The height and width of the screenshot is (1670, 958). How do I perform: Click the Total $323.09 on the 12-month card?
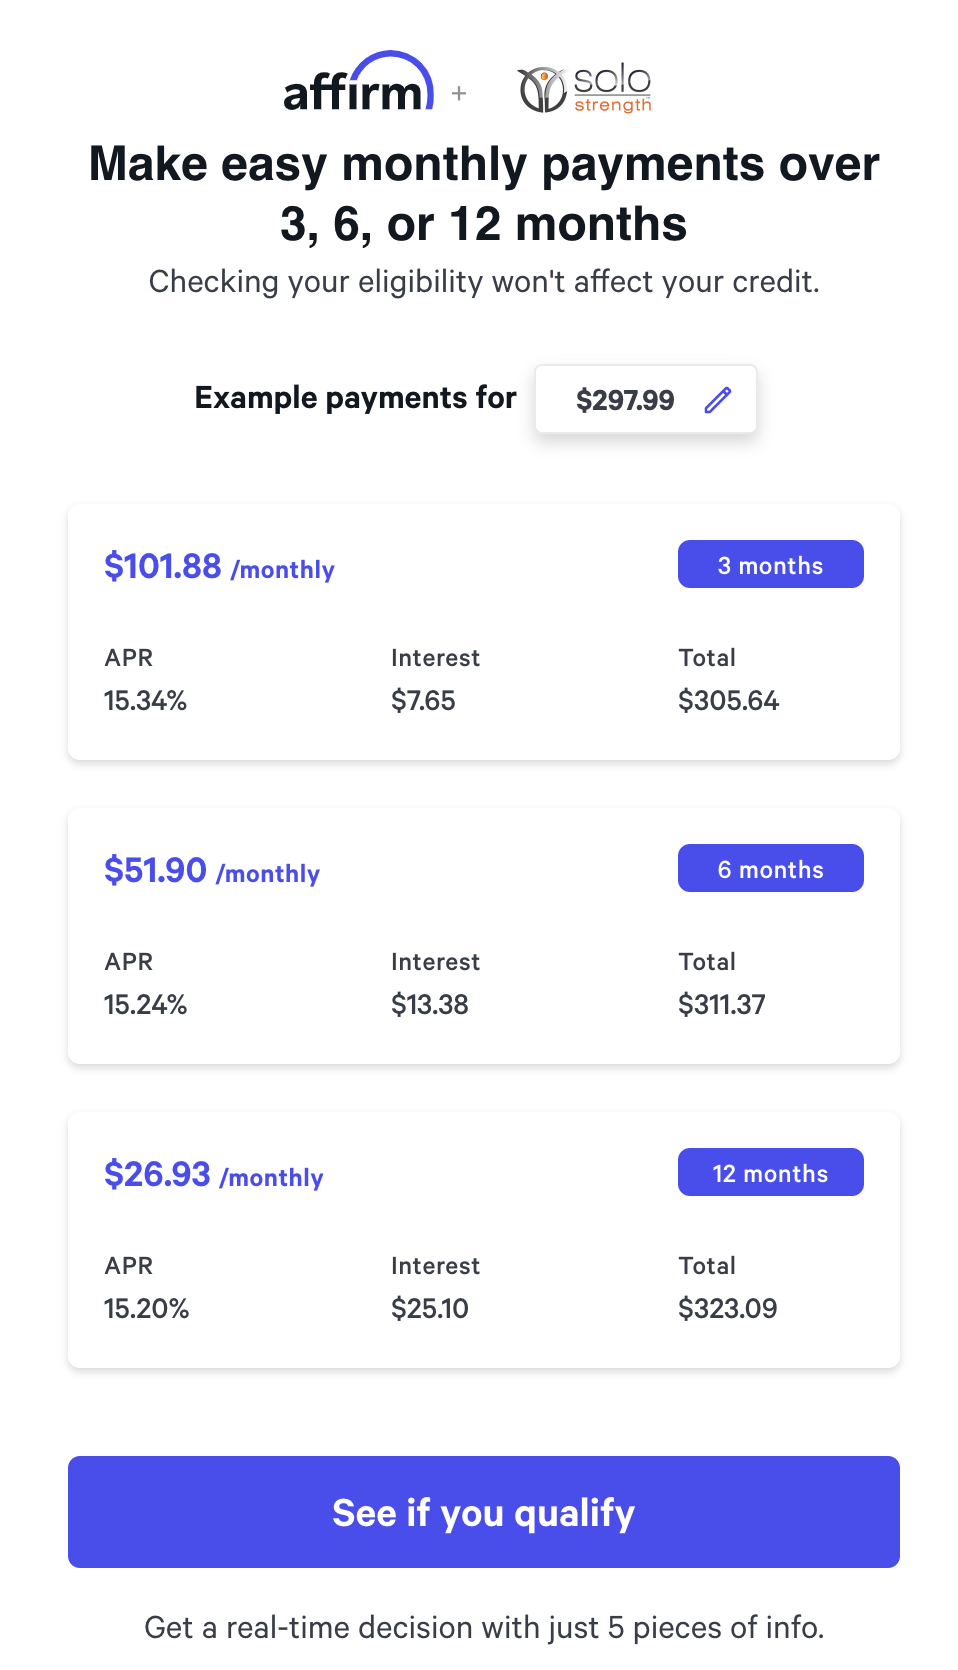tap(728, 1308)
